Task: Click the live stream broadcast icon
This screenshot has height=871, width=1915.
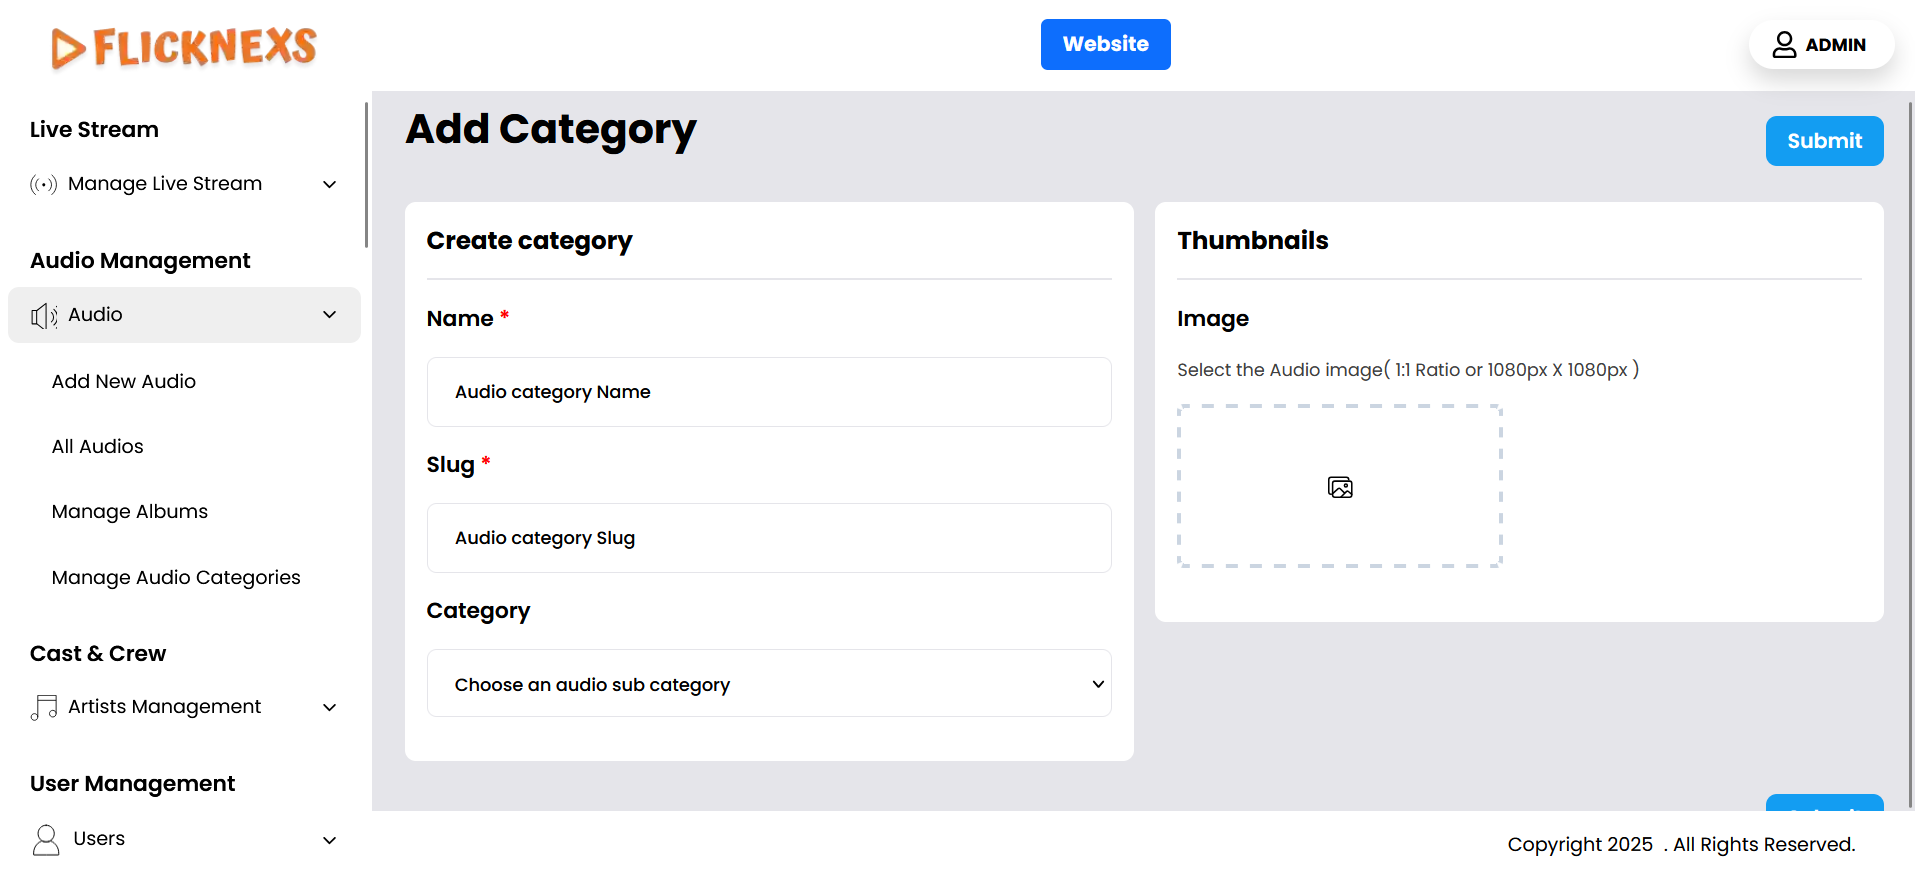Action: tap(43, 184)
